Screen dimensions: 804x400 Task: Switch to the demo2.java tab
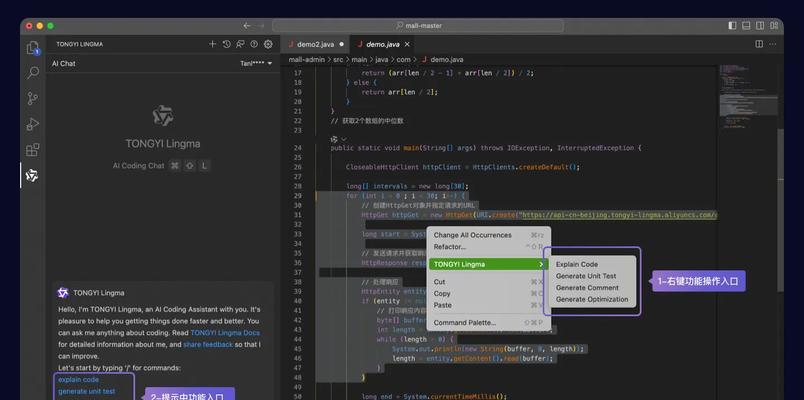[x=315, y=45]
